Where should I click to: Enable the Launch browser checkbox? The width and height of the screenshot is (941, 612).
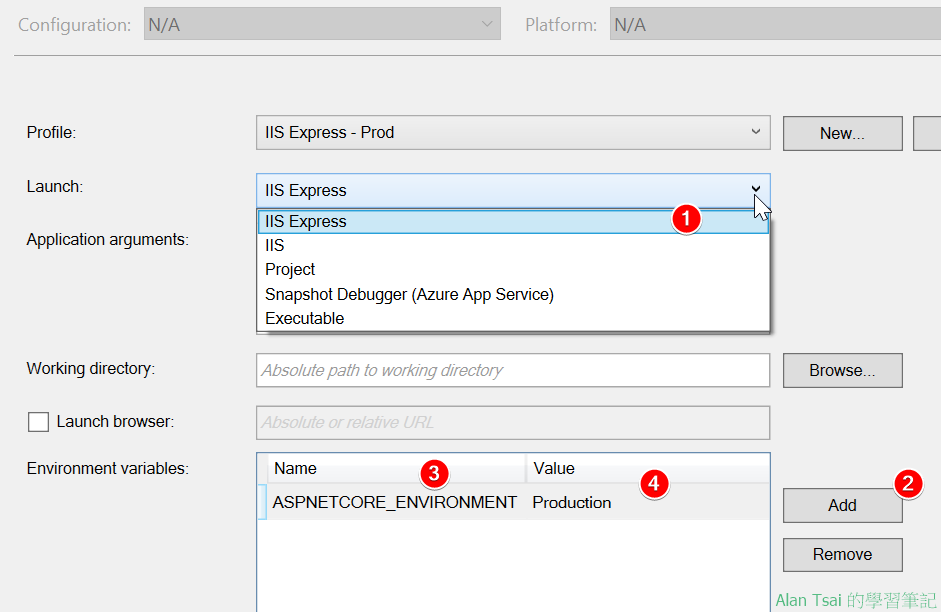coord(38,422)
